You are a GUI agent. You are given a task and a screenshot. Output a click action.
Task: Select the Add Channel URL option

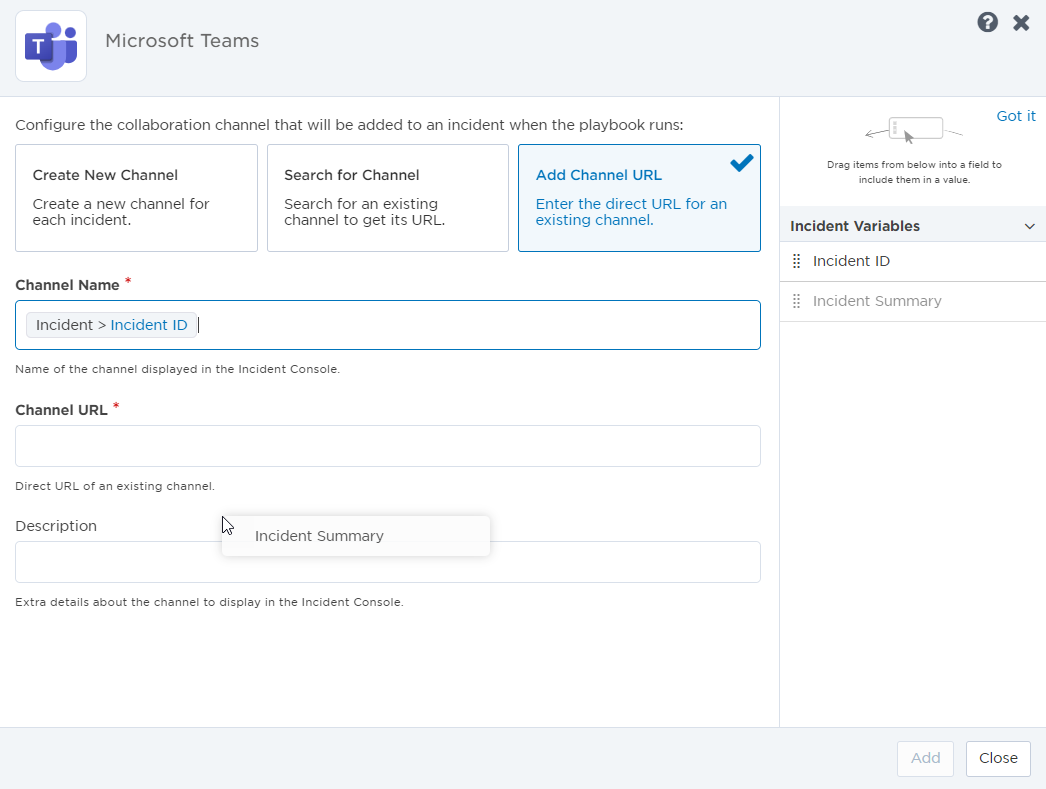click(x=639, y=198)
